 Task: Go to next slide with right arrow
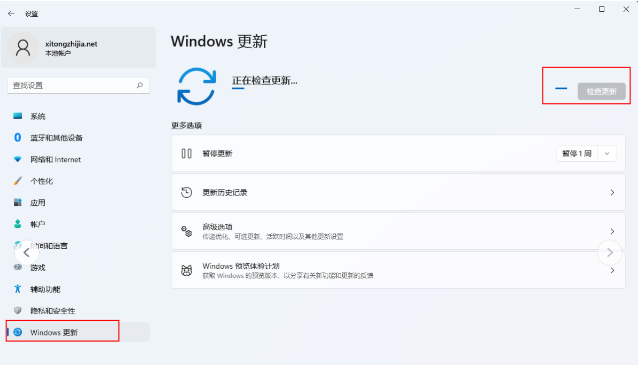(610, 253)
